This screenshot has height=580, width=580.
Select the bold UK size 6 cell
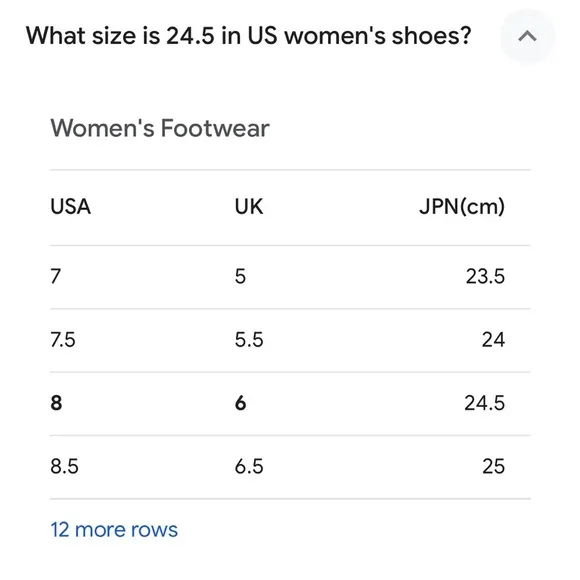coord(240,403)
